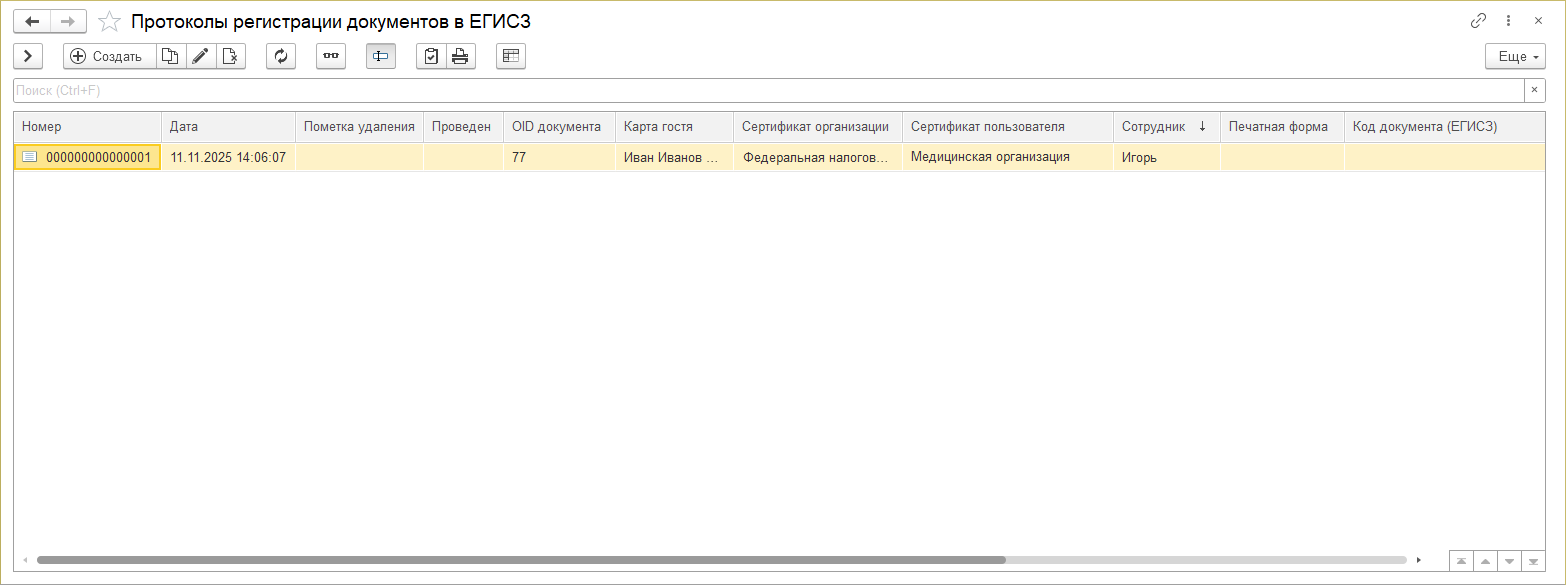Viewport: 1566px width, 585px height.
Task: Click the Код документа (ЕГИСЗ) header
Action: [x=1445, y=127]
